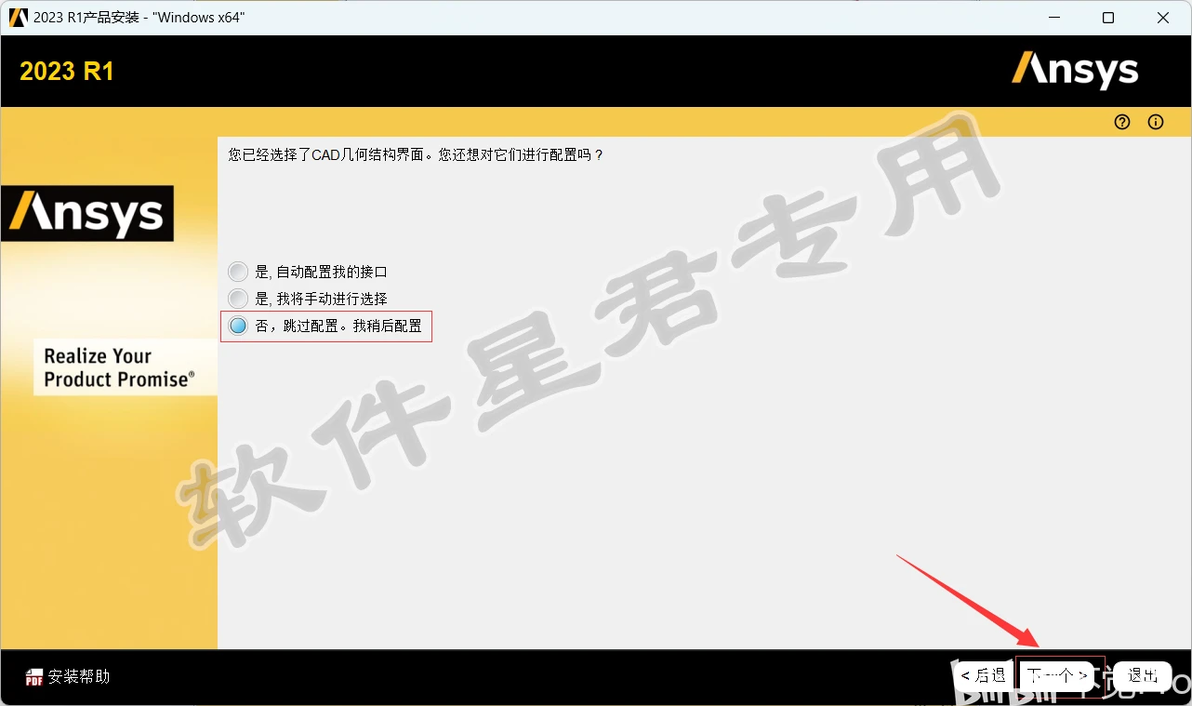Screen dimensions: 1192x706
Task: Click the 2023 R1产品安装 window title text
Action: tap(138, 17)
